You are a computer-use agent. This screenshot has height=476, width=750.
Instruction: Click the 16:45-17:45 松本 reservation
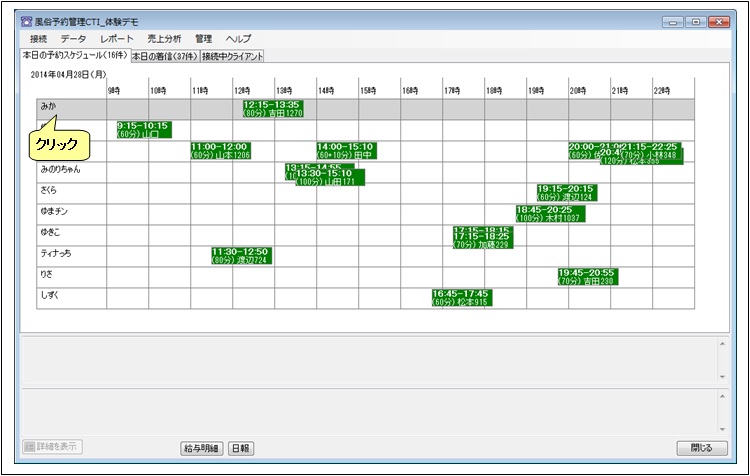click(461, 298)
